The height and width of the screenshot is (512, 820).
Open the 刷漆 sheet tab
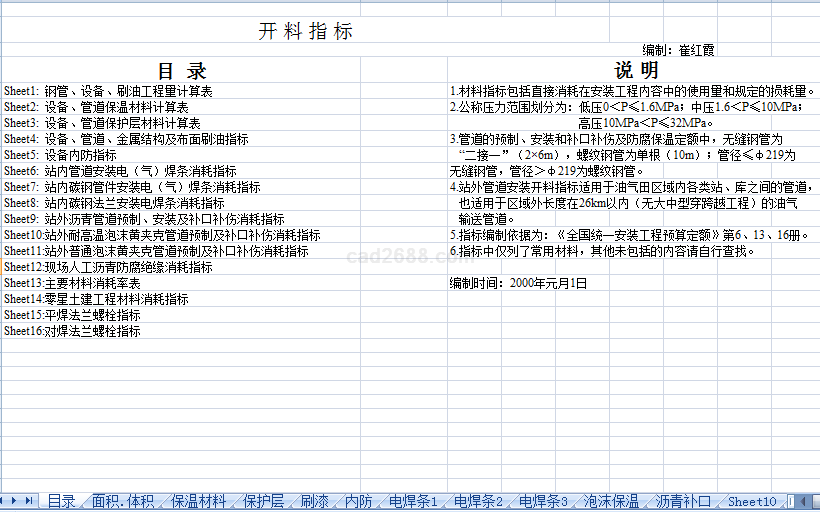click(x=314, y=502)
